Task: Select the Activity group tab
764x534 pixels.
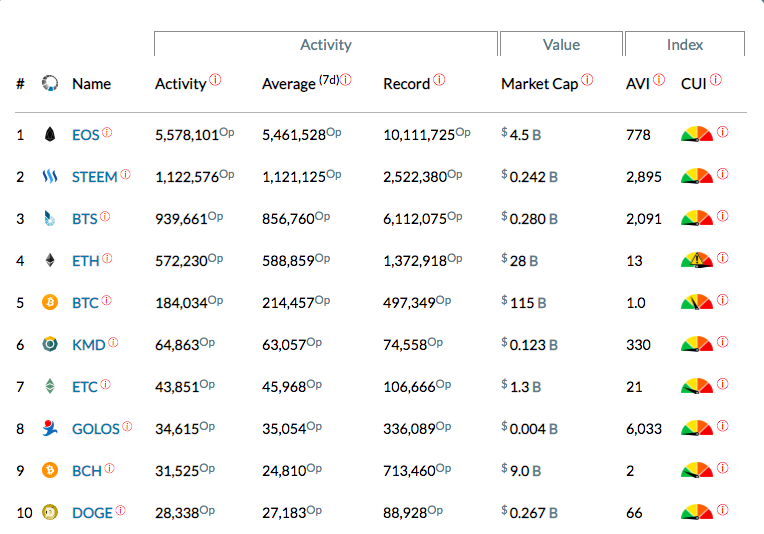Action: point(325,44)
